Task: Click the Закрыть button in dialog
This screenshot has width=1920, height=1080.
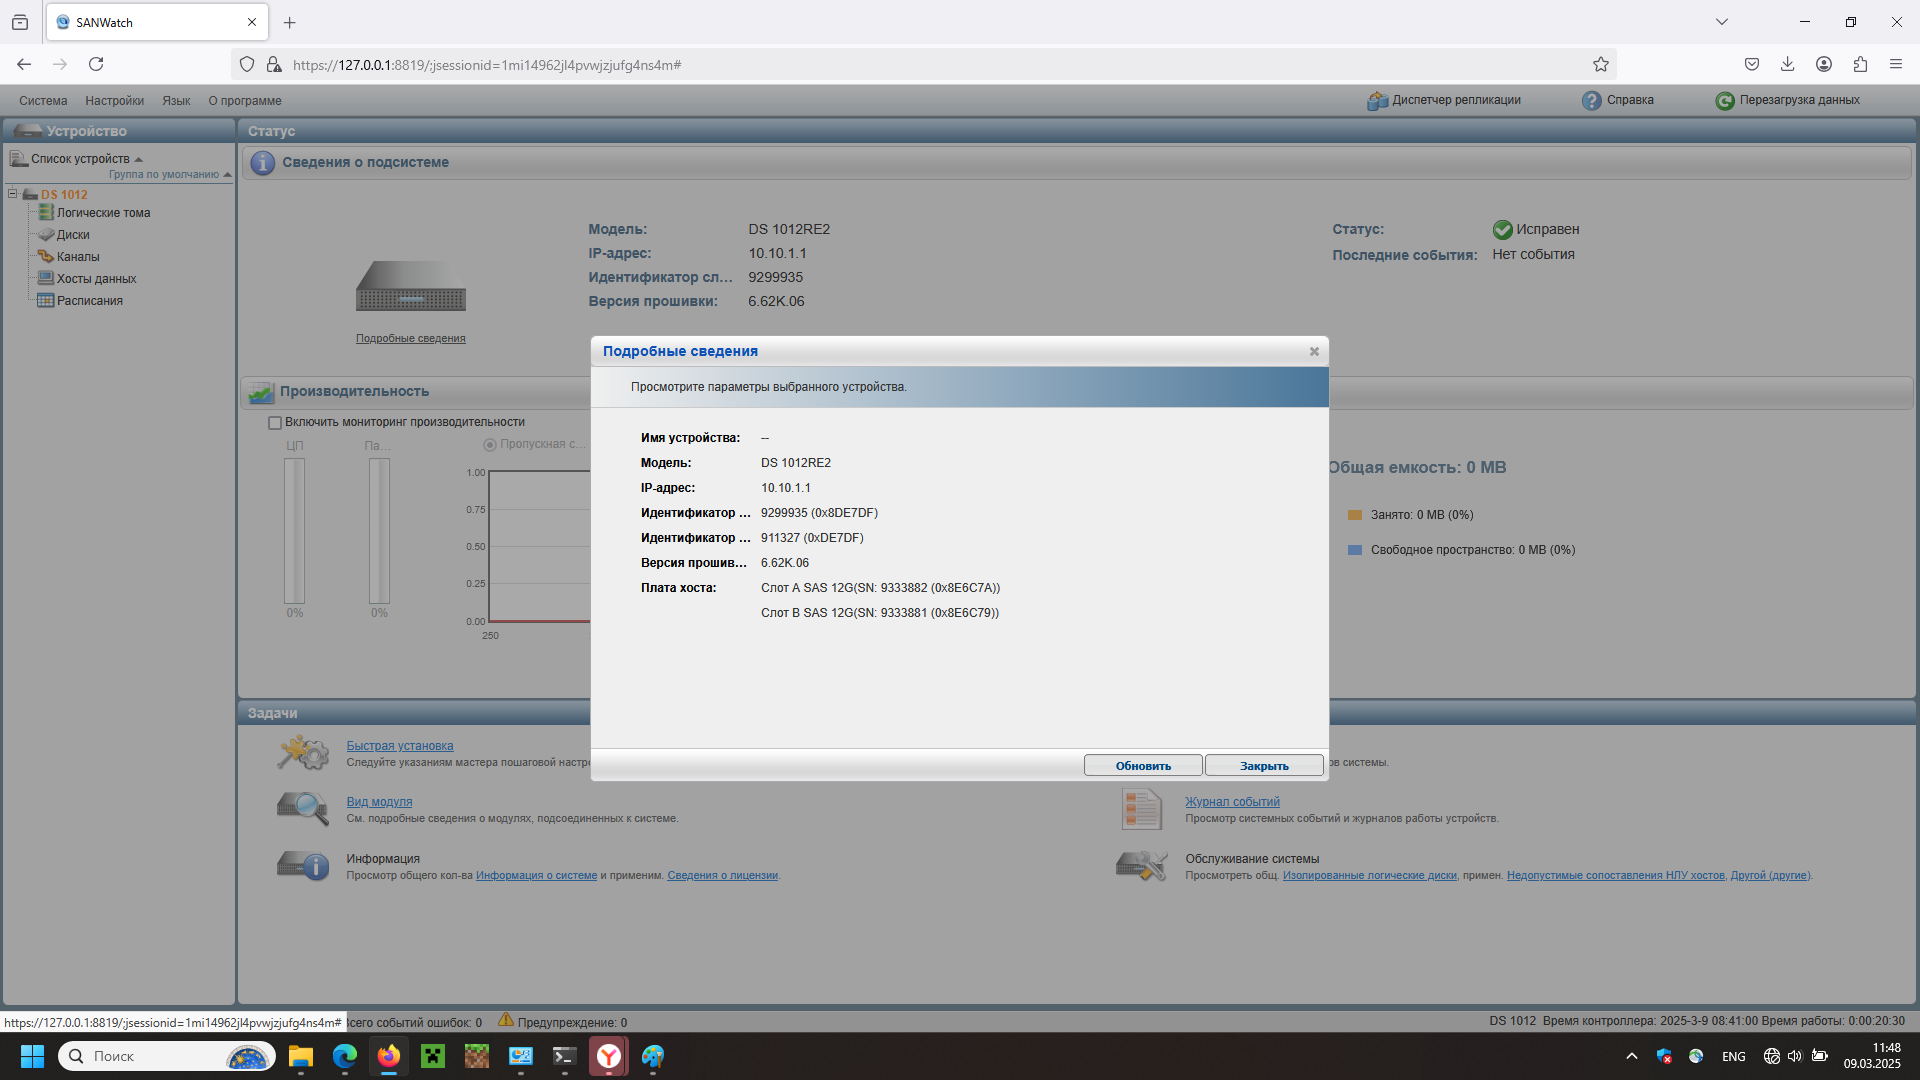Action: (1264, 766)
